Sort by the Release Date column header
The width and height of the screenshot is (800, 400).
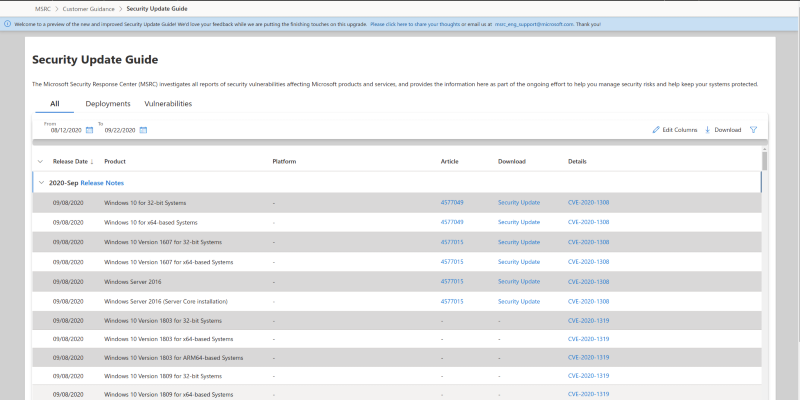70,162
